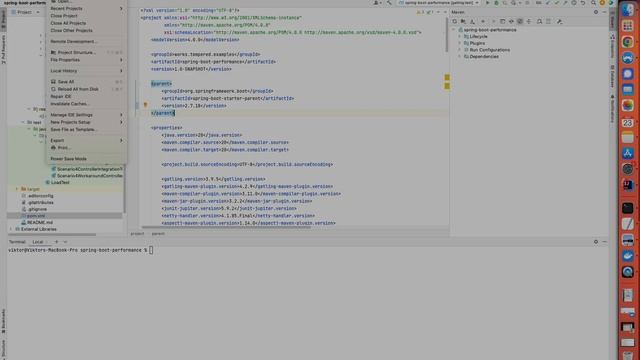
Task: Expand the target folder
Action: pyautogui.click(x=17, y=189)
